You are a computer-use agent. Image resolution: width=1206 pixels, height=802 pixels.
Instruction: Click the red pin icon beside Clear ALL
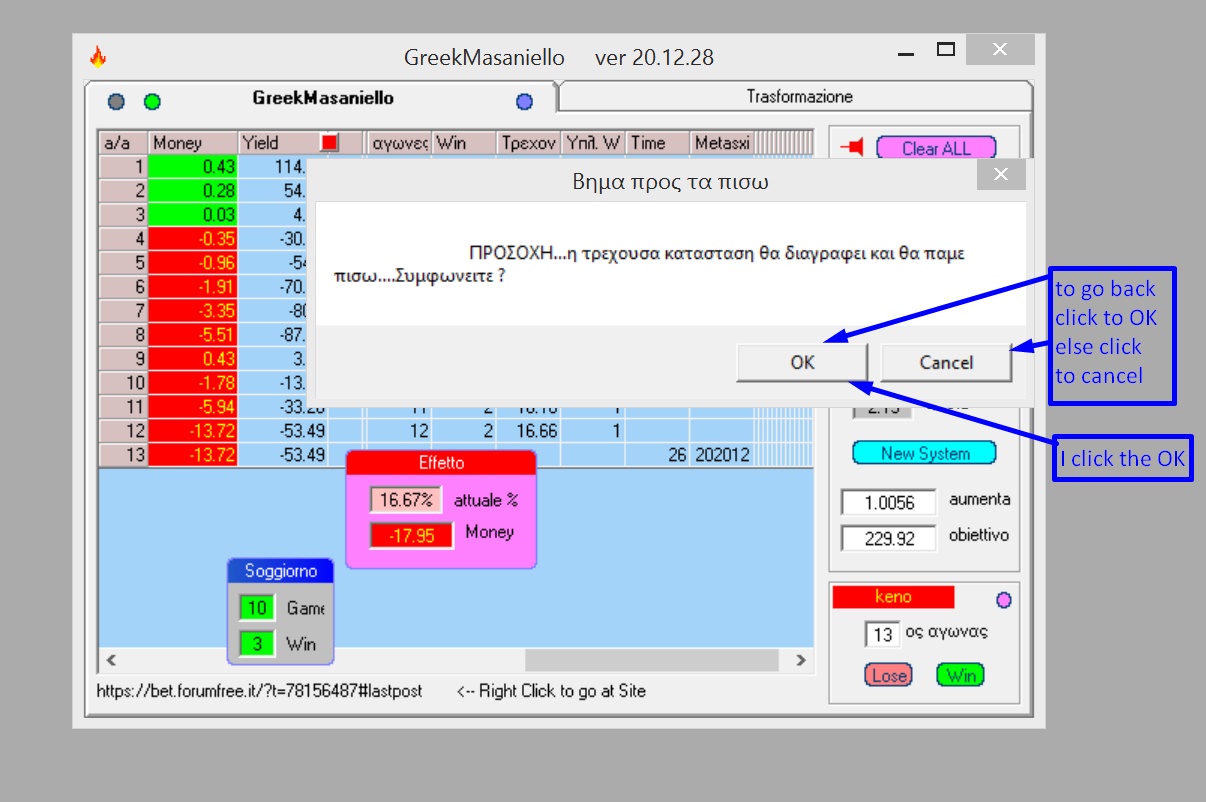point(852,148)
